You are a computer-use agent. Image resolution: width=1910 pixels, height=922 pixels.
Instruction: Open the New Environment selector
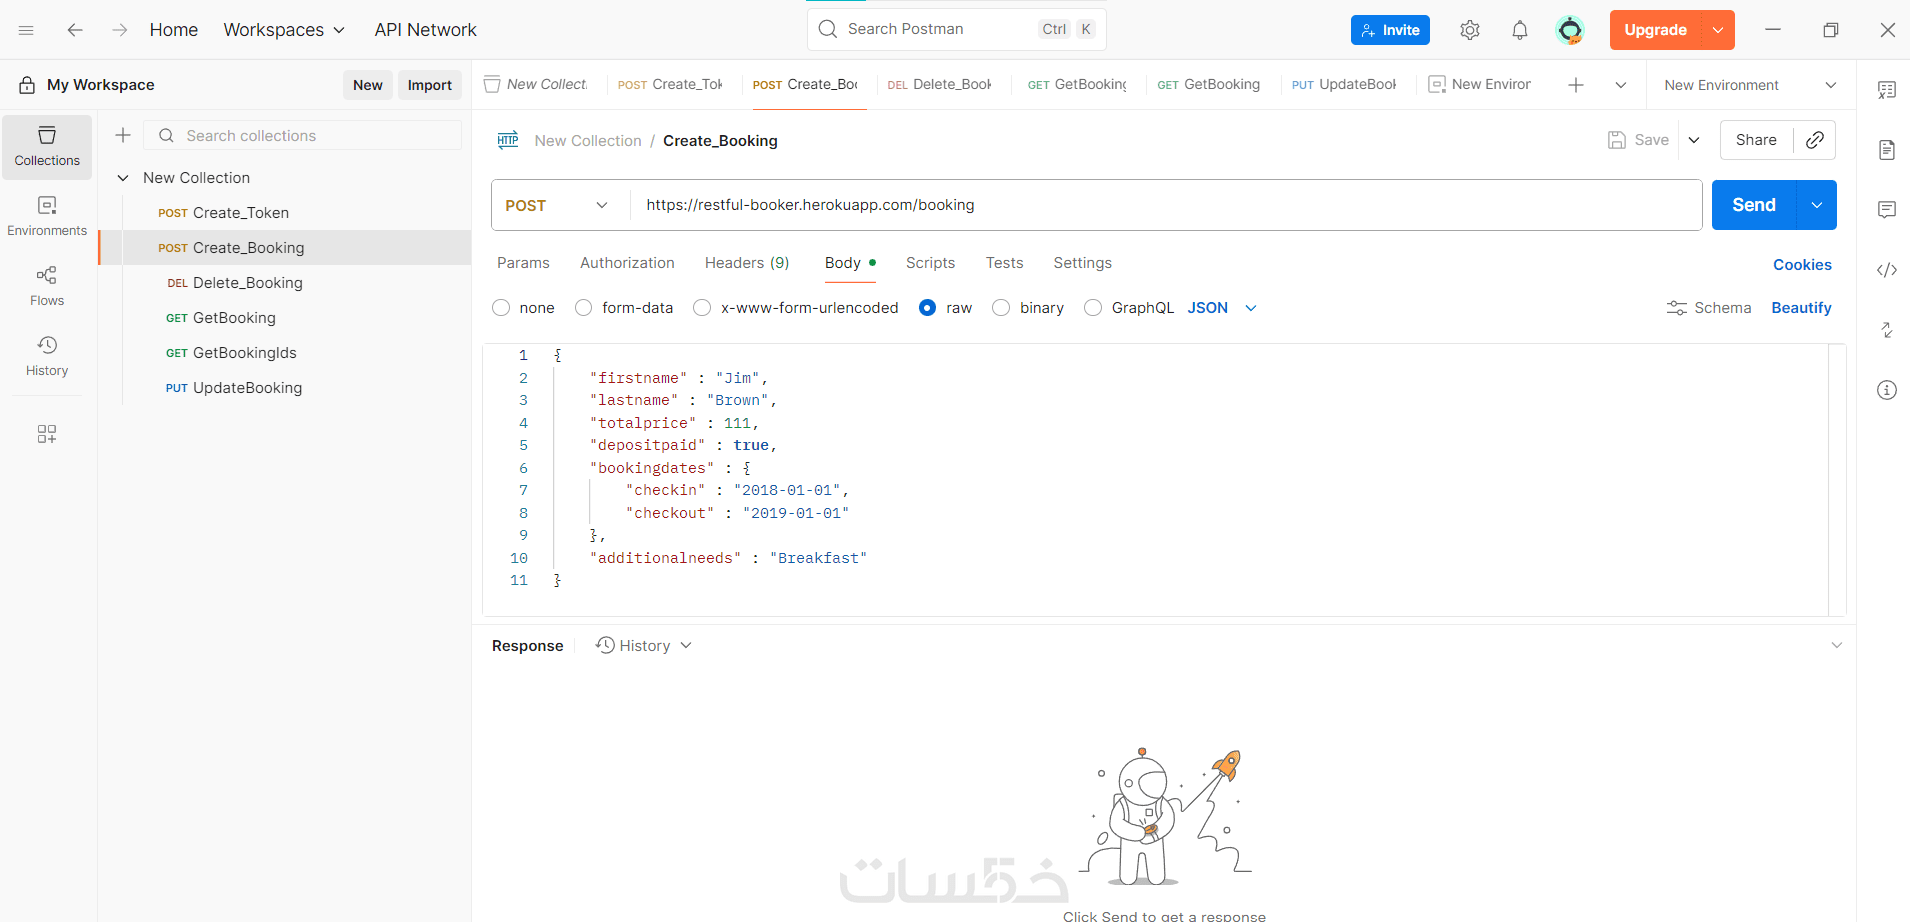point(1750,85)
